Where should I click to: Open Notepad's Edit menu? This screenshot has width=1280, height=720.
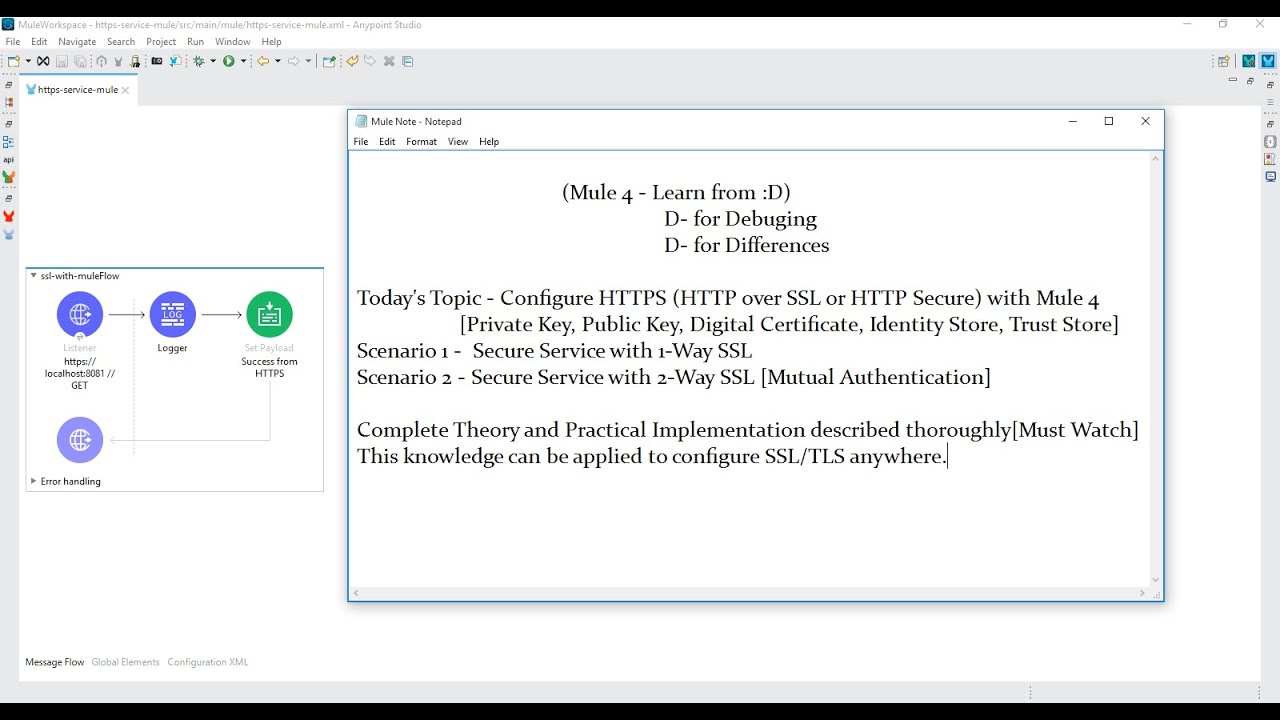(387, 142)
